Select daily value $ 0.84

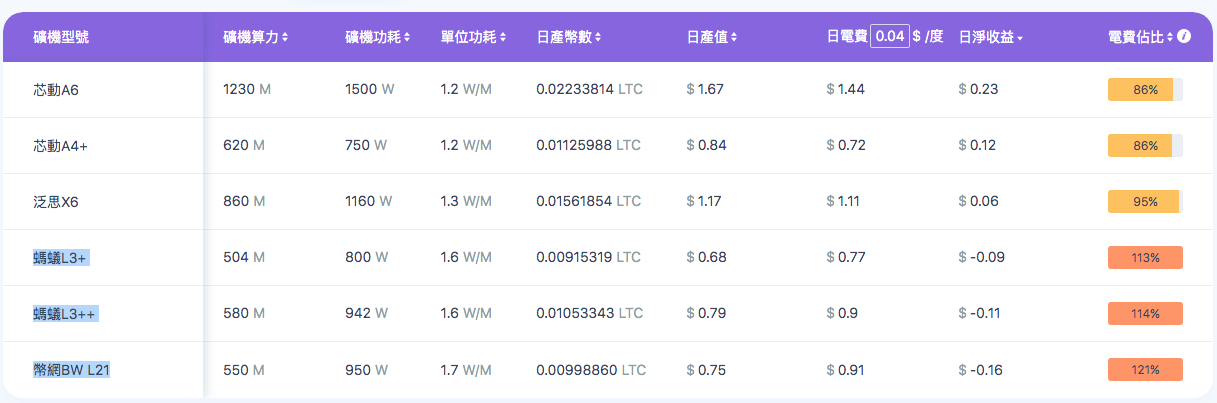707,145
